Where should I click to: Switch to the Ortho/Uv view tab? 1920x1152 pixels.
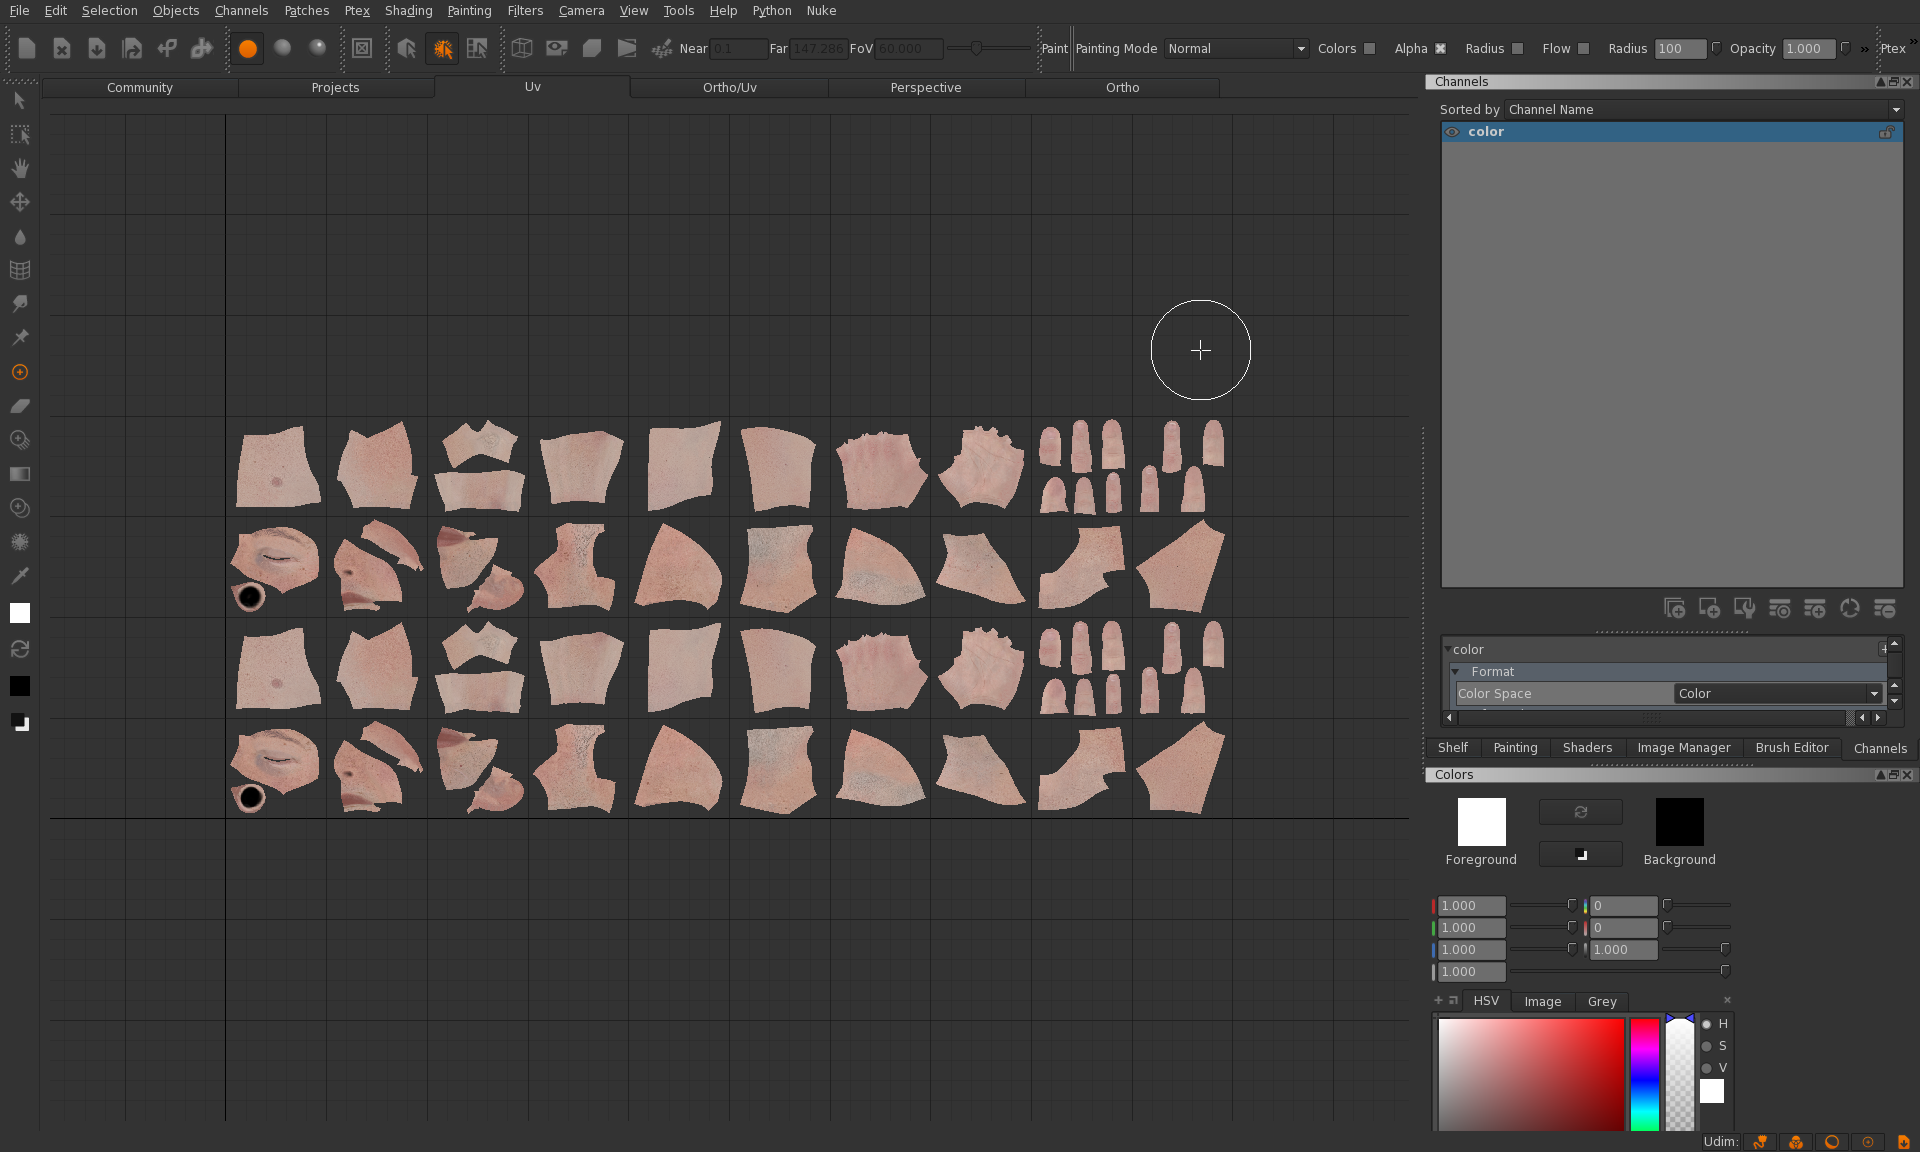coord(729,87)
